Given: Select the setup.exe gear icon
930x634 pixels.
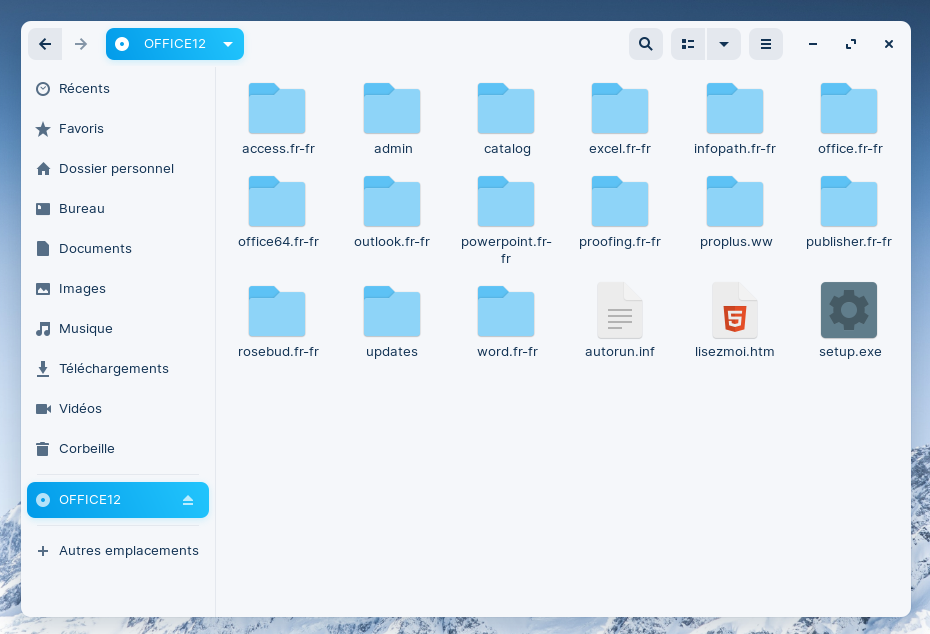Looking at the screenshot, I should (x=849, y=310).
